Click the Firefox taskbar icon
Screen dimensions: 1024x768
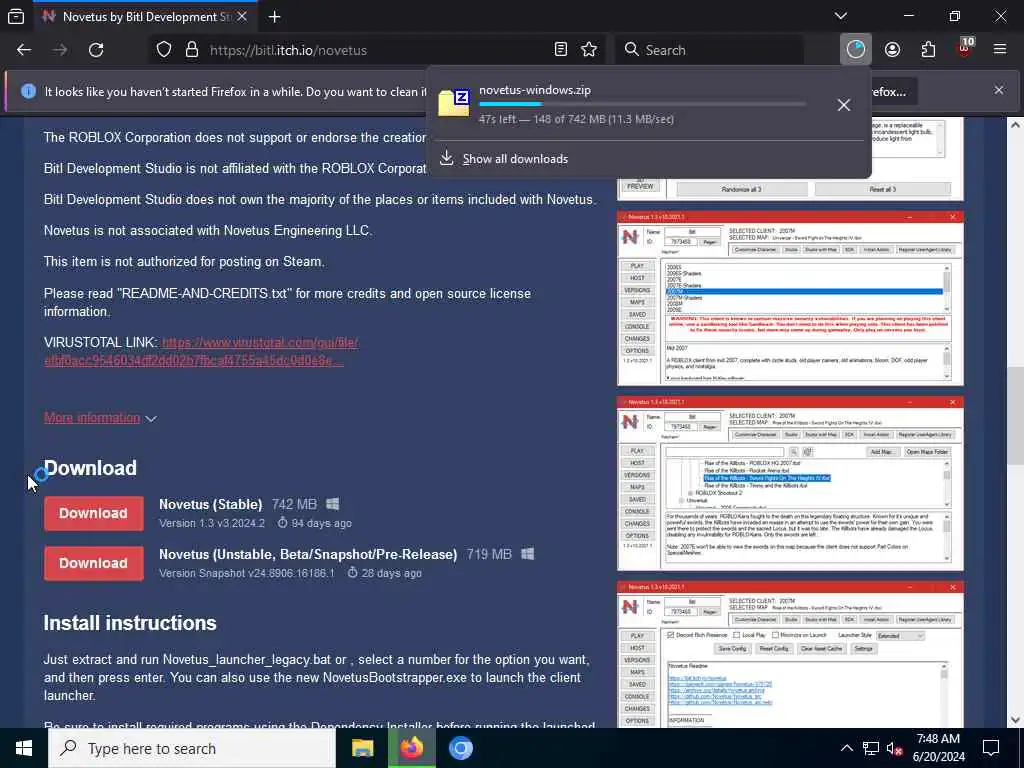(x=411, y=748)
